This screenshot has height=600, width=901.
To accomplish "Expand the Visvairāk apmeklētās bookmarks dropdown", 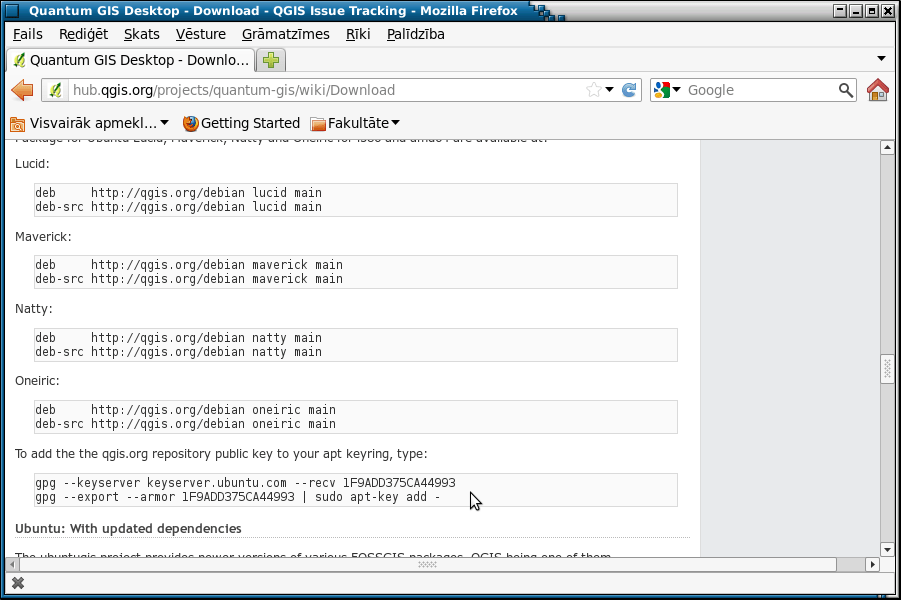I will tap(164, 123).
